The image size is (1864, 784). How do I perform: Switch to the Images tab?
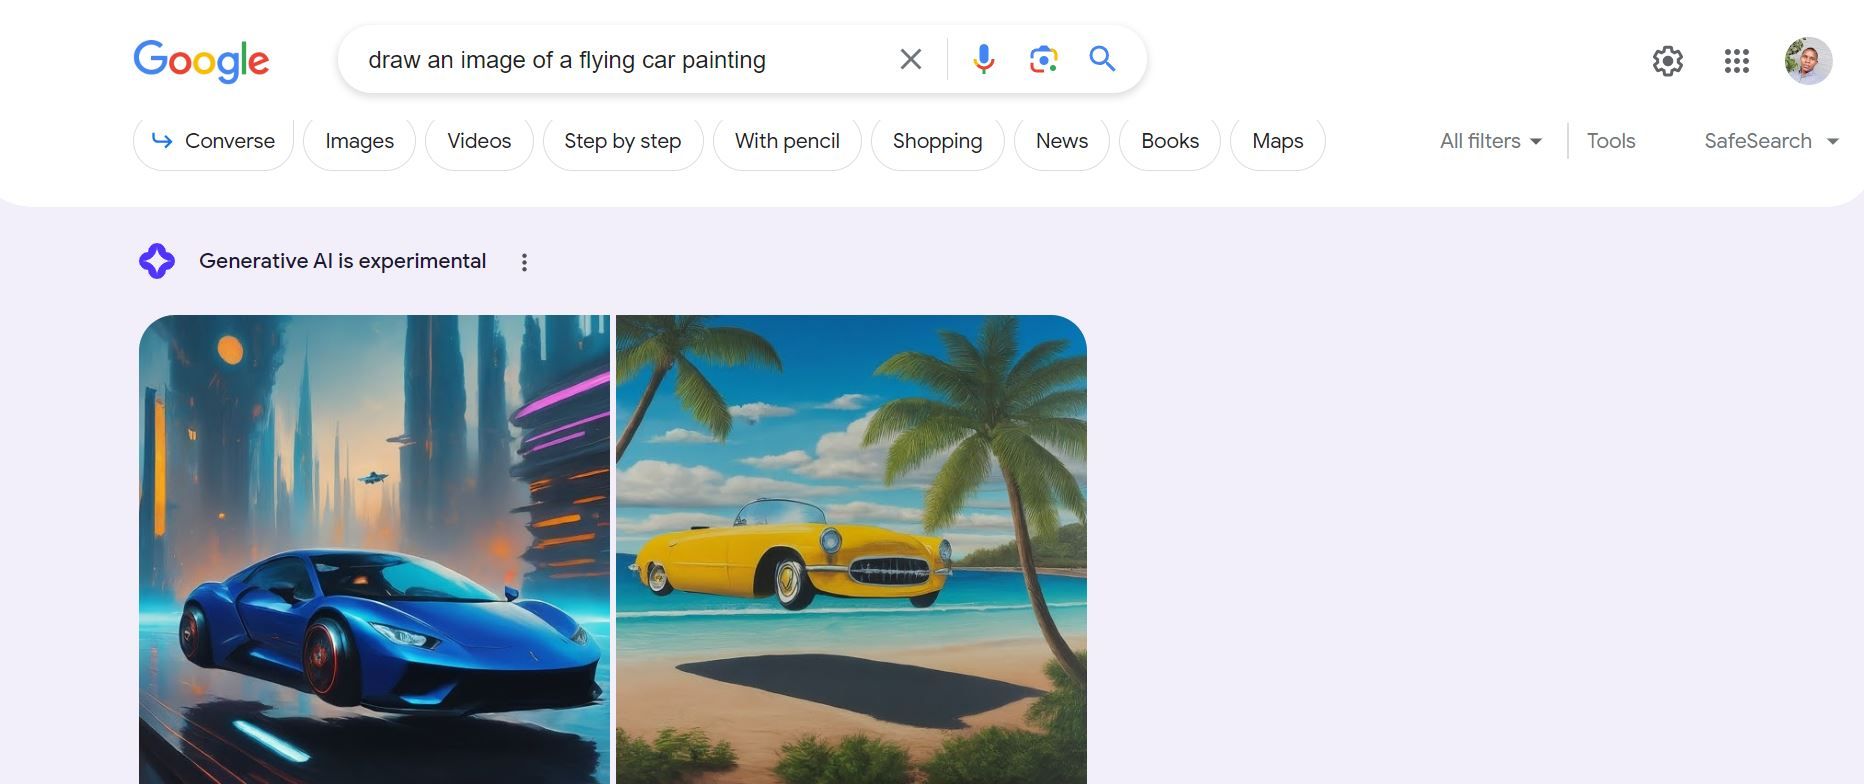[359, 141]
